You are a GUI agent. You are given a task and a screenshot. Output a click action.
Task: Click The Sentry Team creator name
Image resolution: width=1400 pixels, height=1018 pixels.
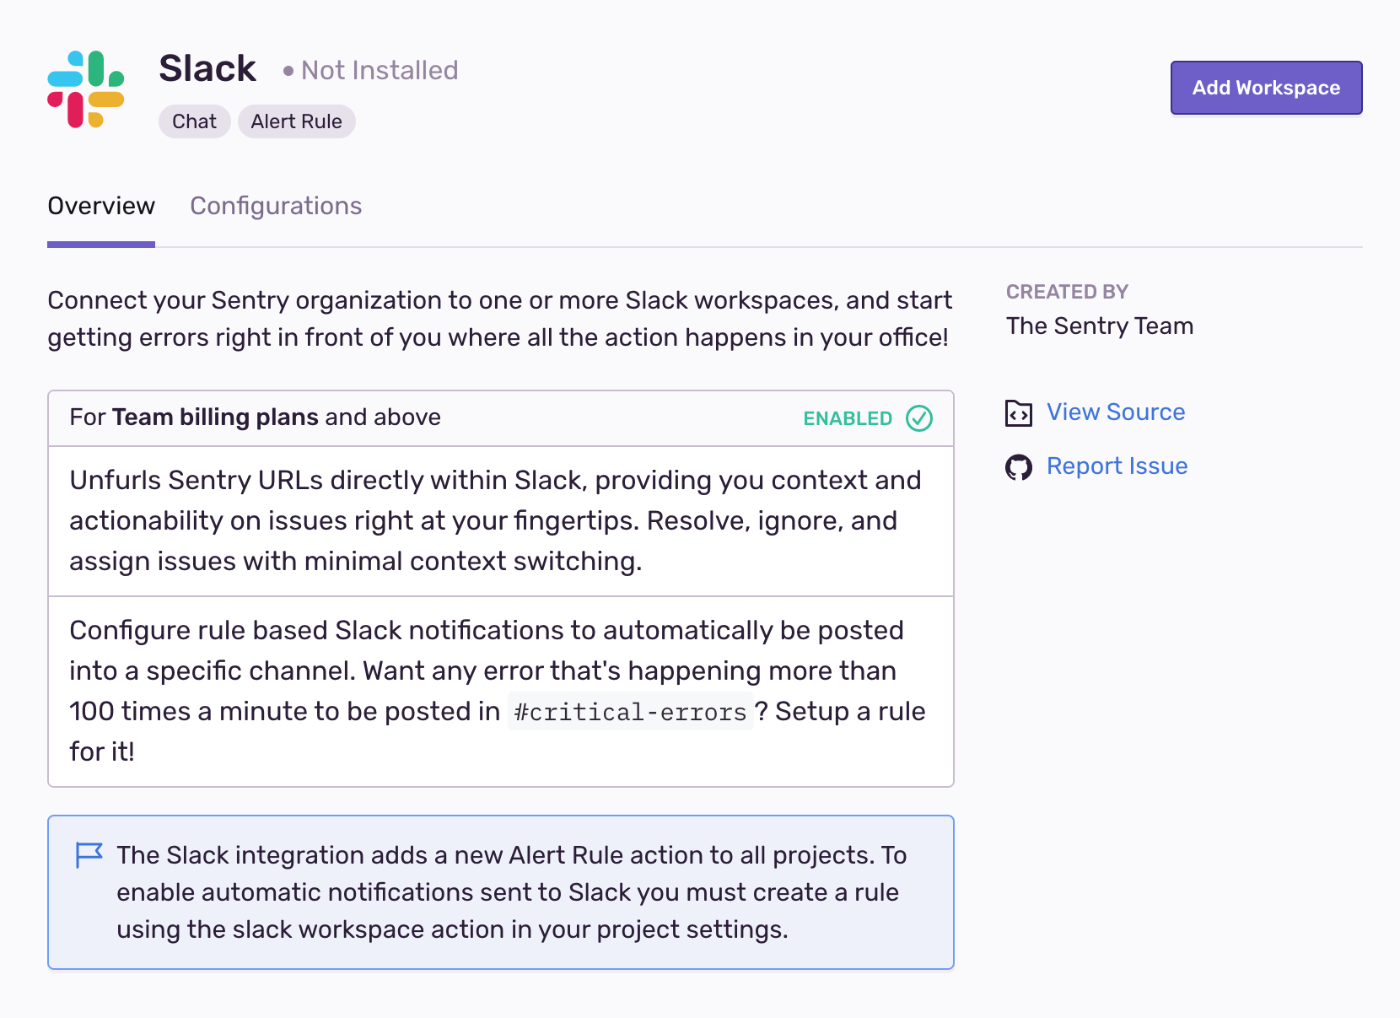(1099, 325)
